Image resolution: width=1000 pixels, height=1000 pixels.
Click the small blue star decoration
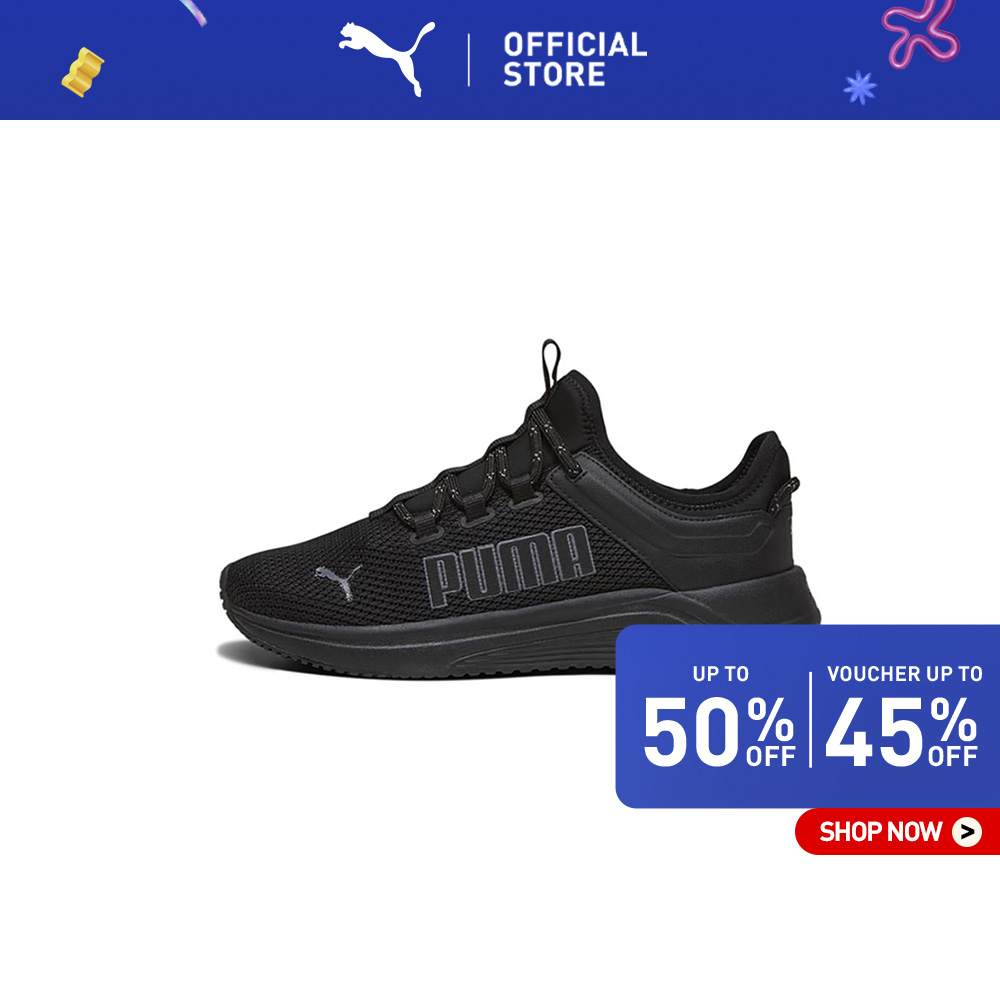(x=860, y=87)
